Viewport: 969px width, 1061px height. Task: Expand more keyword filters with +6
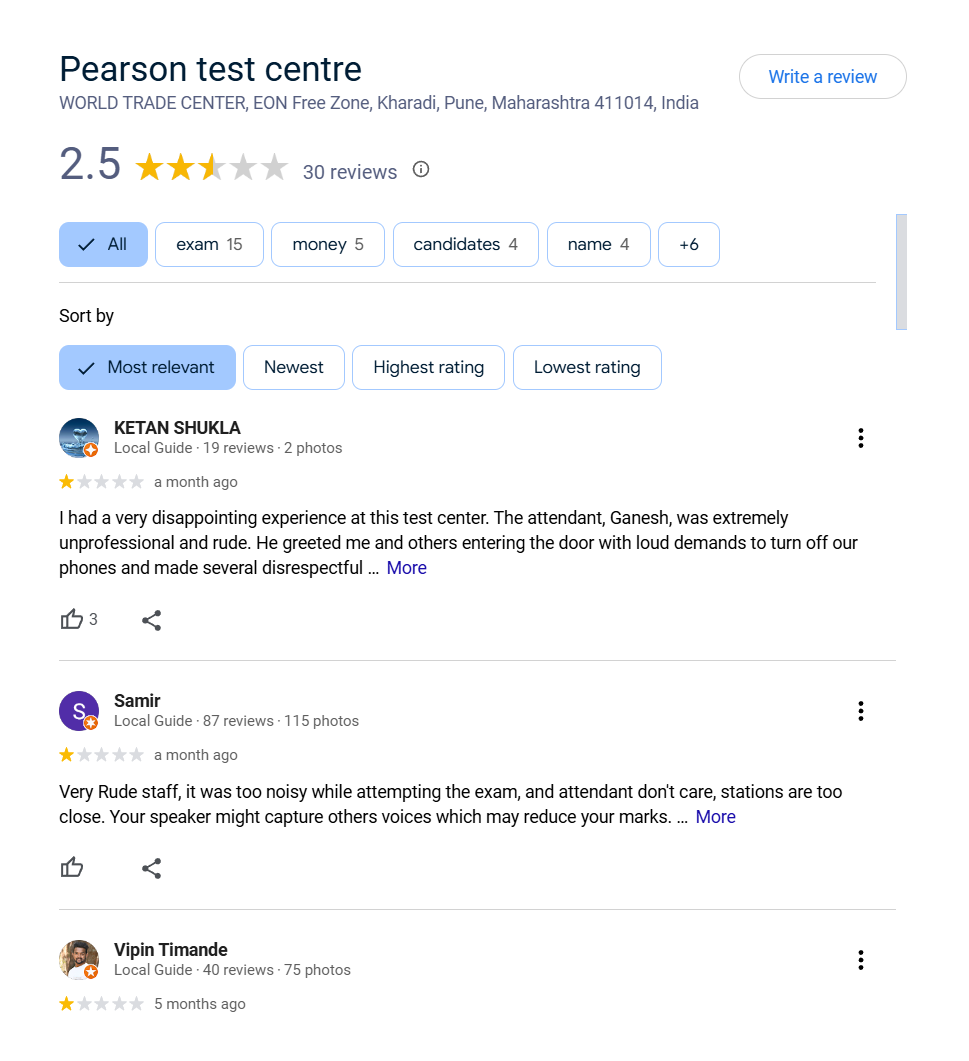(x=688, y=245)
